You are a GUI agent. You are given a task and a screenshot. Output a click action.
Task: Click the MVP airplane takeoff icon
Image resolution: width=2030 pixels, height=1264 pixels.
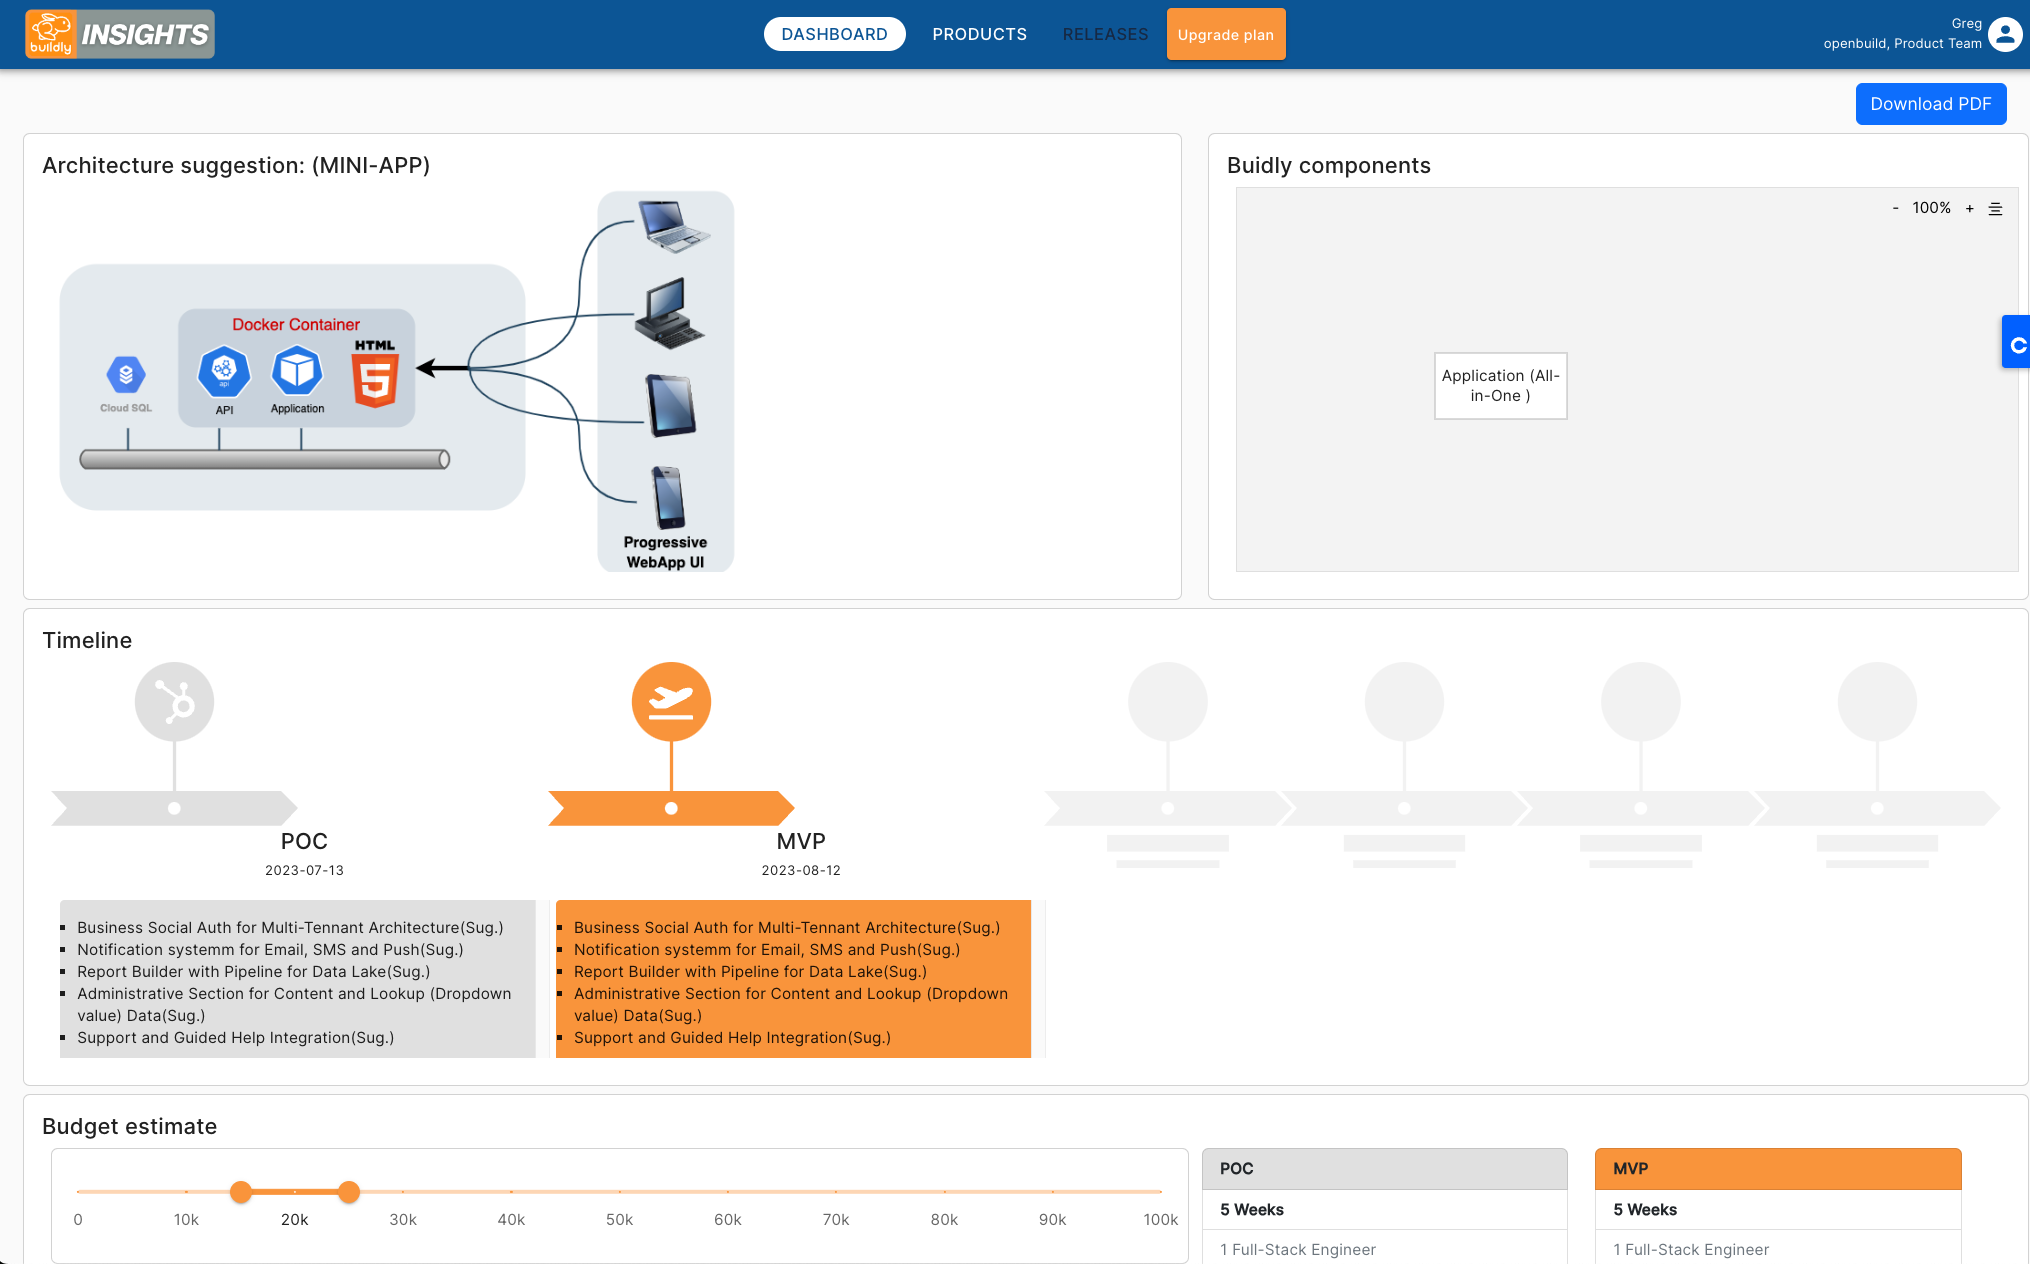671,702
